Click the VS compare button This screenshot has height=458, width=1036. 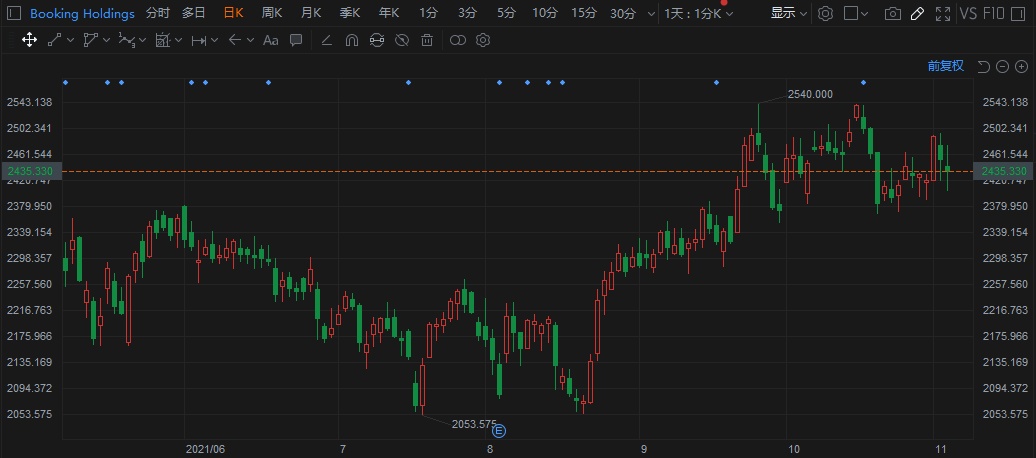pyautogui.click(x=968, y=13)
